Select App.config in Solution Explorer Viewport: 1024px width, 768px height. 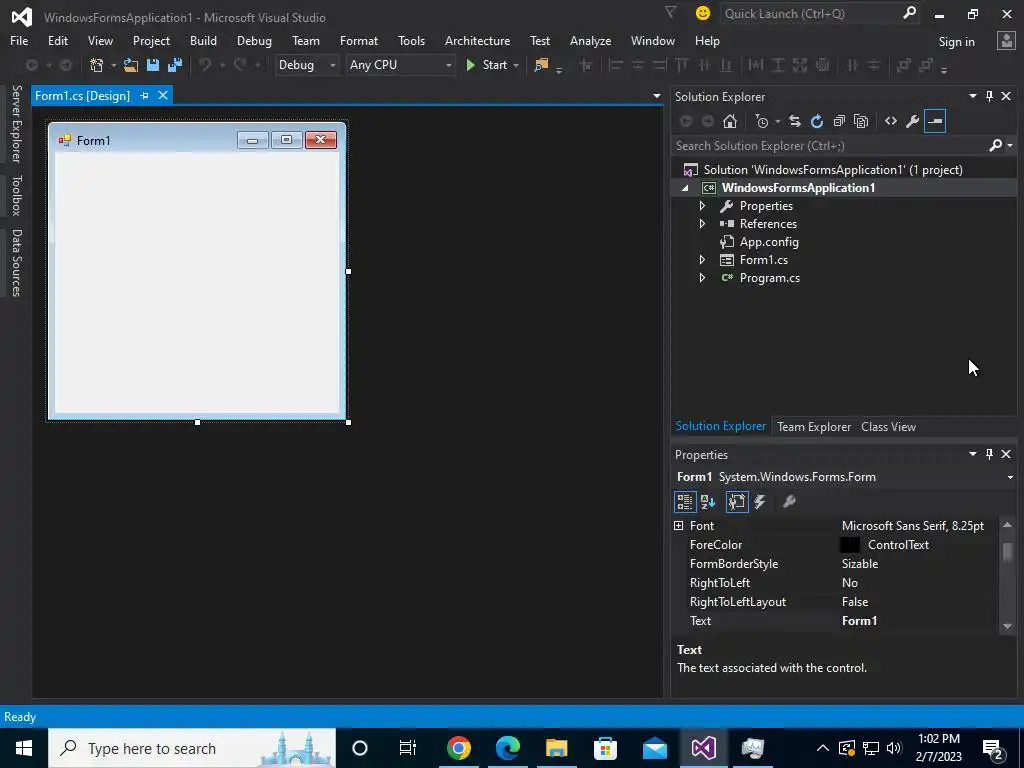[x=769, y=242]
